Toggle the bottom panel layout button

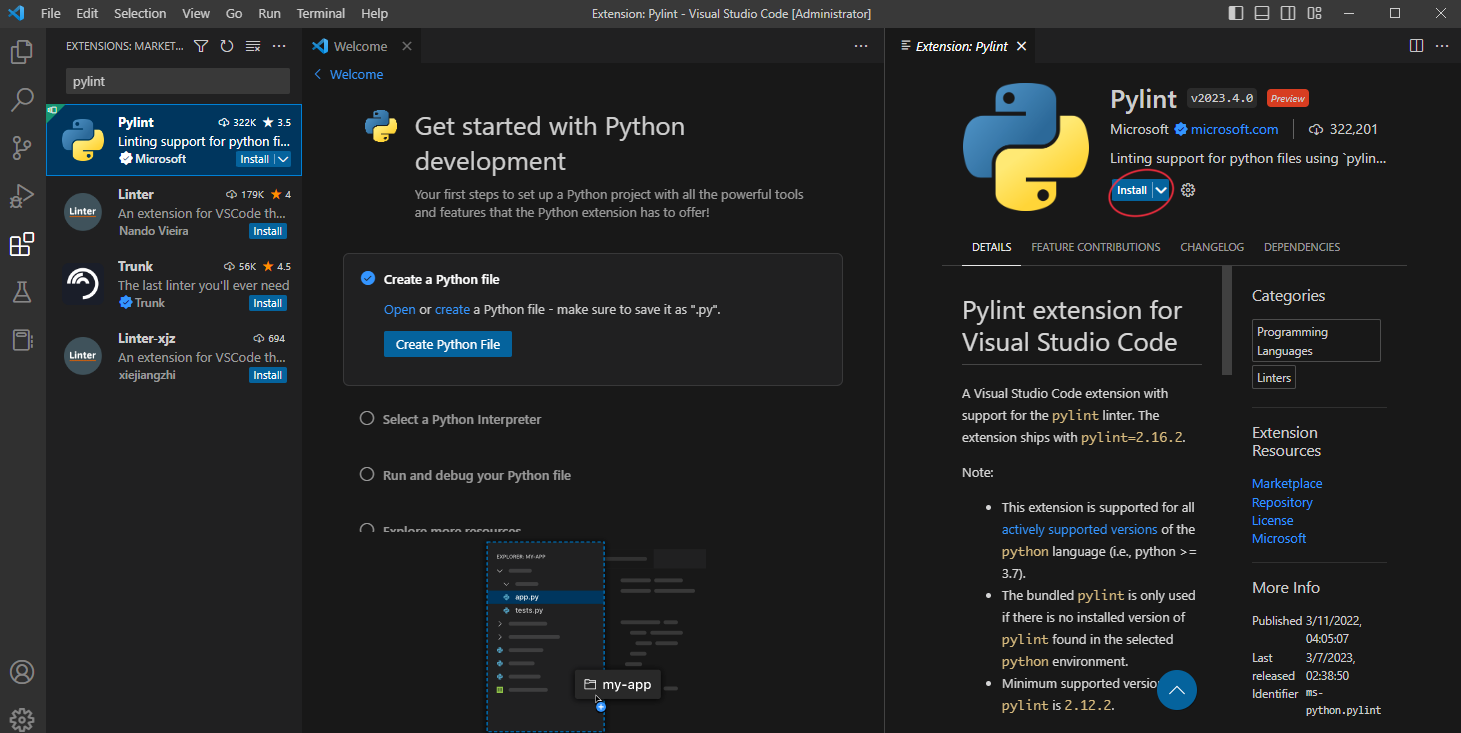[x=1262, y=13]
